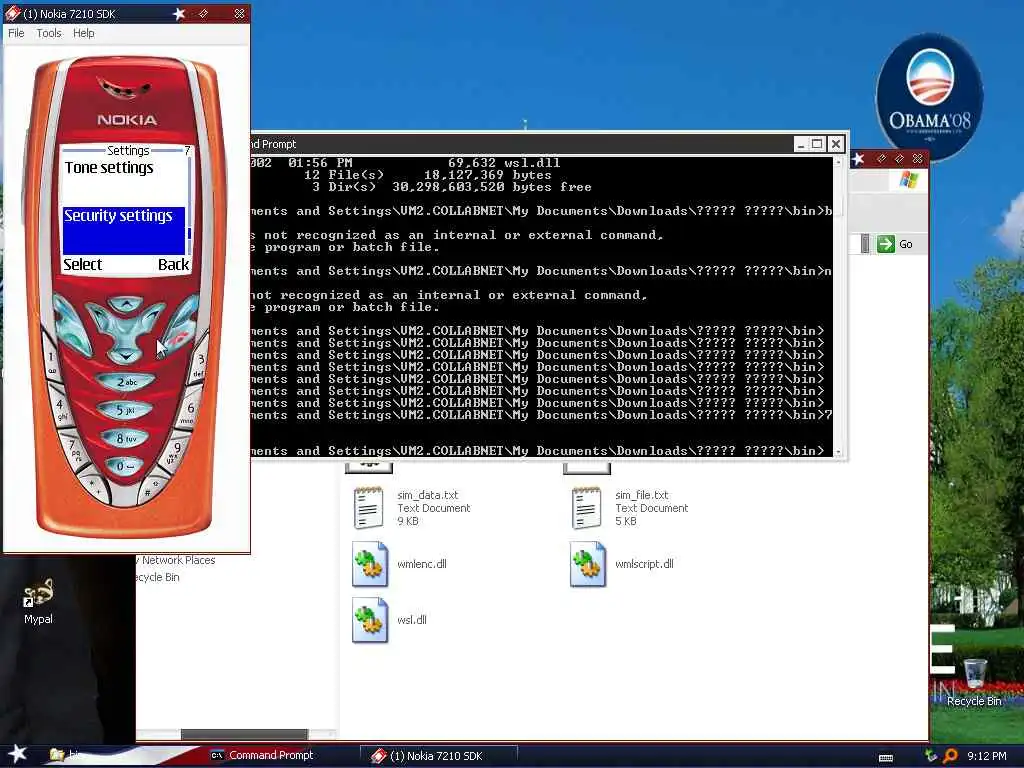
Task: Open the Mypal desktop shortcut
Action: click(x=38, y=601)
